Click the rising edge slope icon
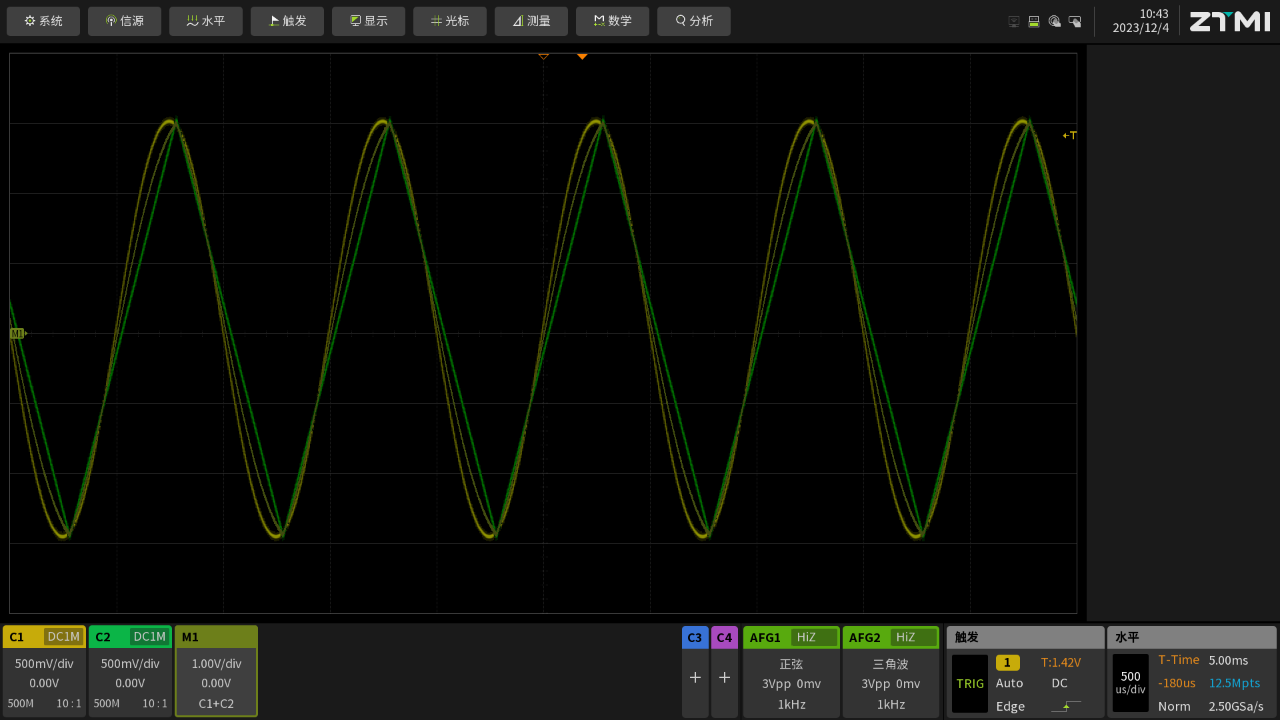 point(1065,706)
